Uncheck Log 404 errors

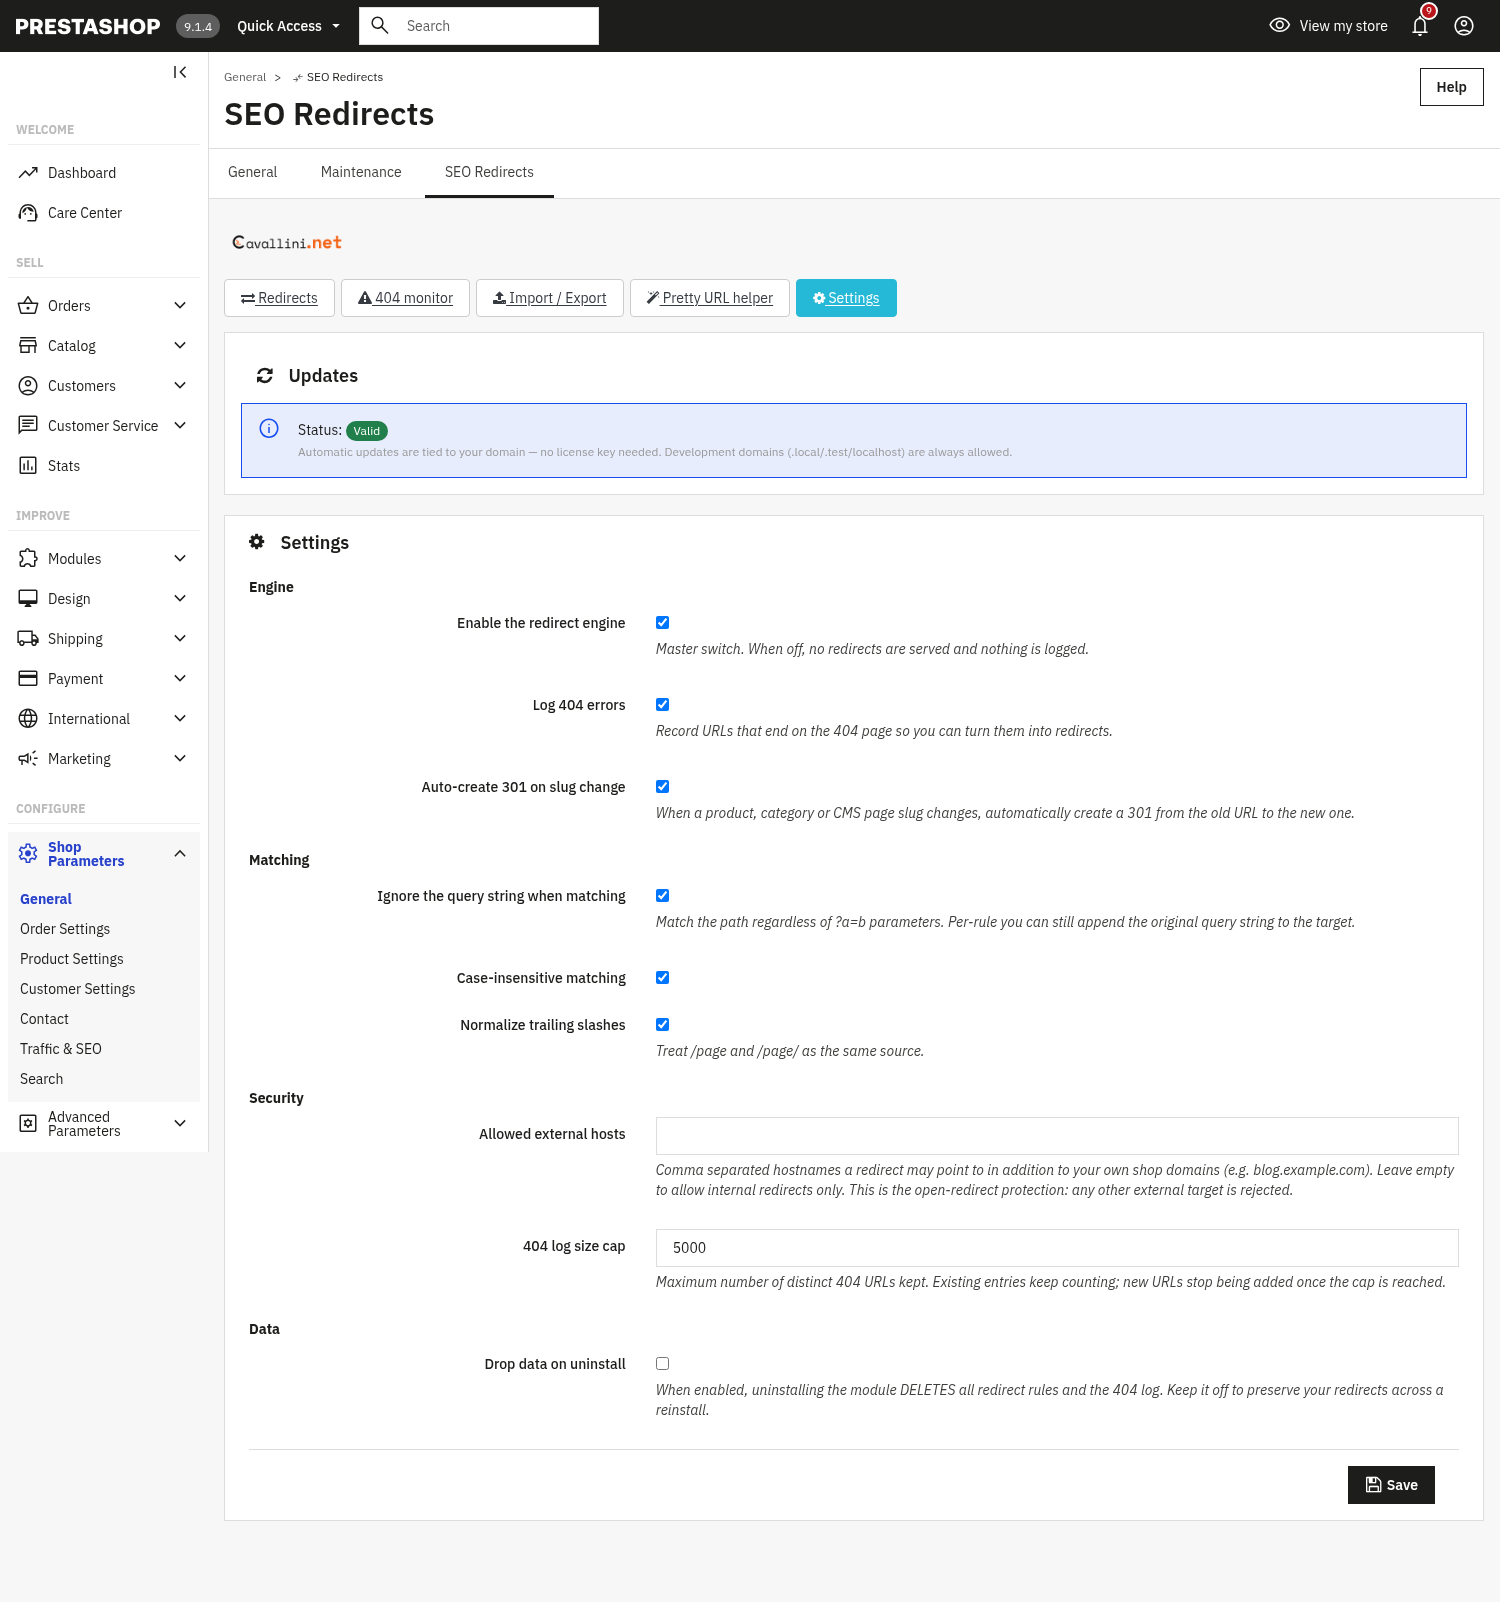pos(662,705)
